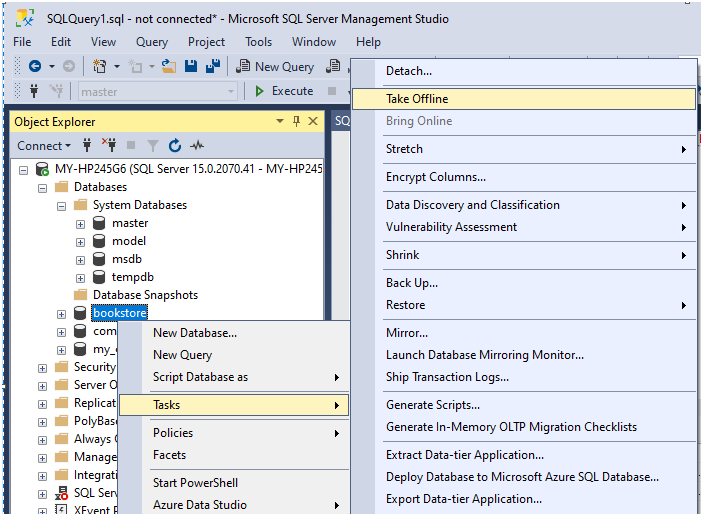Choose Encrypt Columns...
This screenshot has width=703, height=516.
point(524,177)
